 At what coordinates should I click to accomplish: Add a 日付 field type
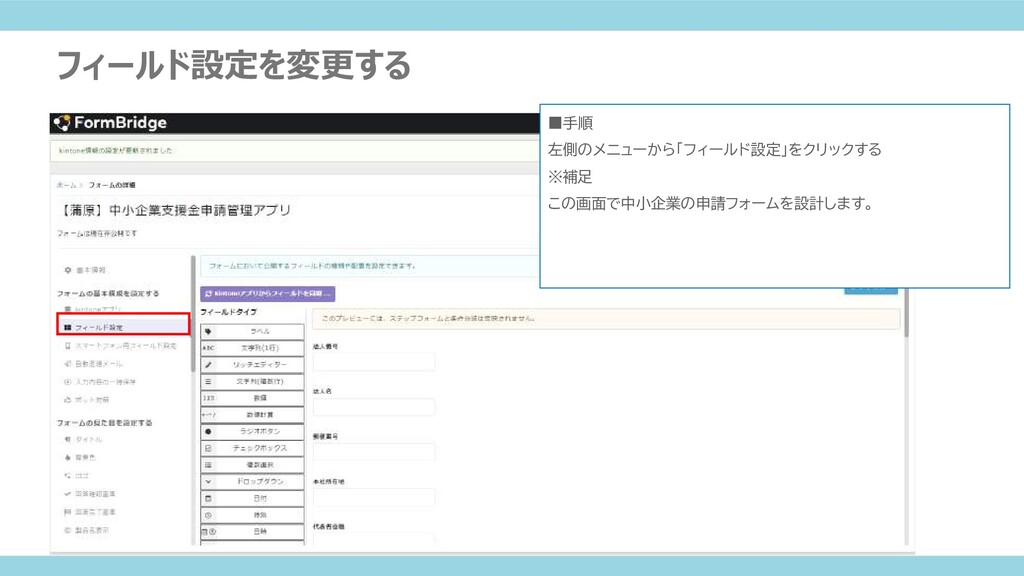click(252, 498)
